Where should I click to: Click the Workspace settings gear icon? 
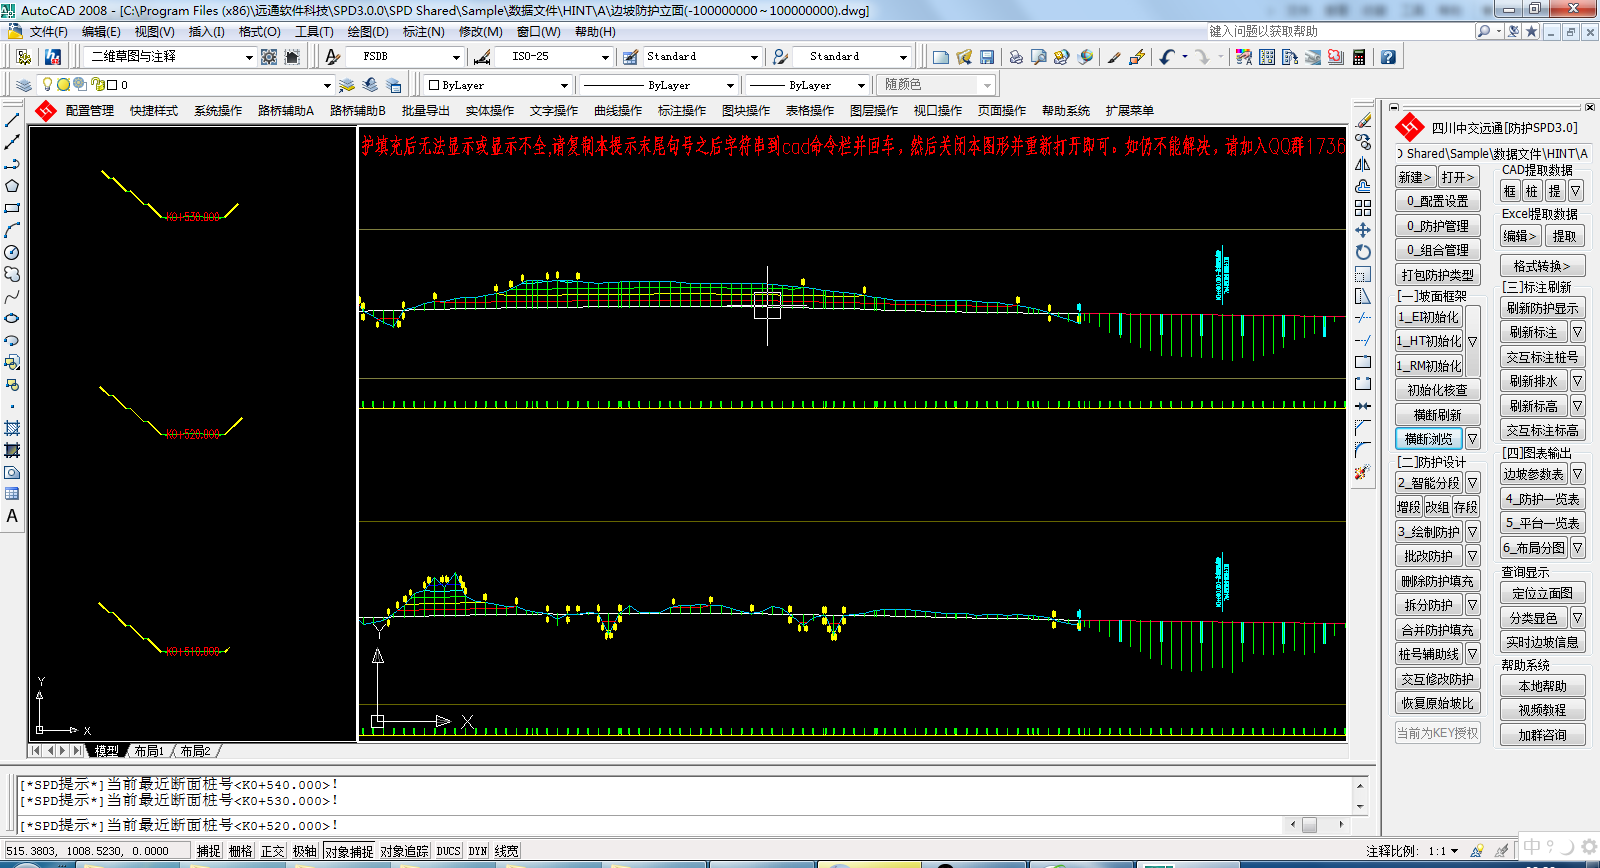(x=269, y=57)
